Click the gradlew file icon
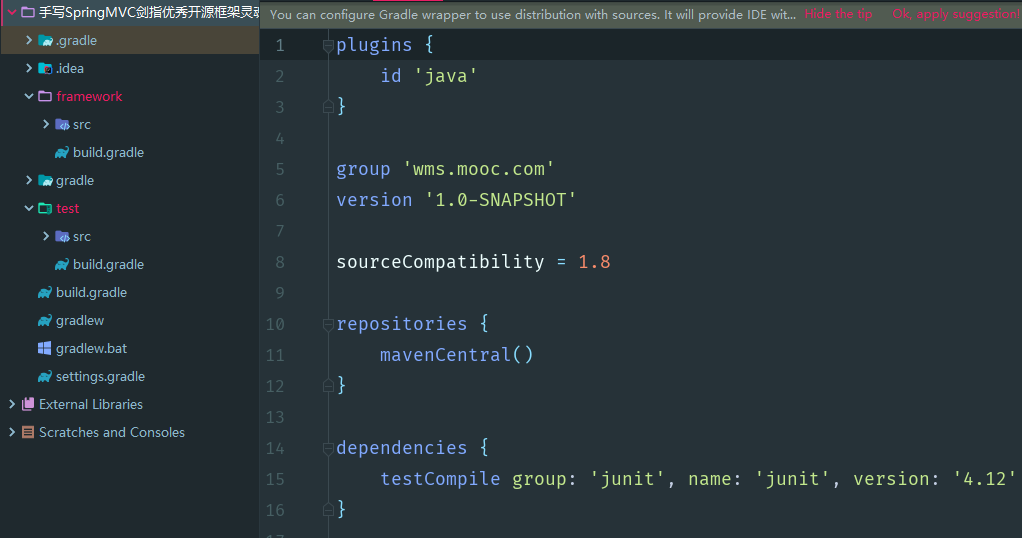 45,321
